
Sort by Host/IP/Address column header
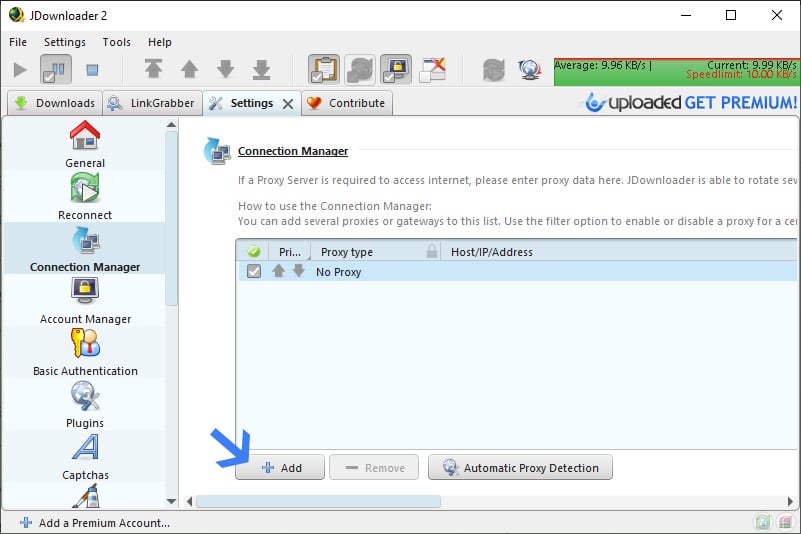491,252
